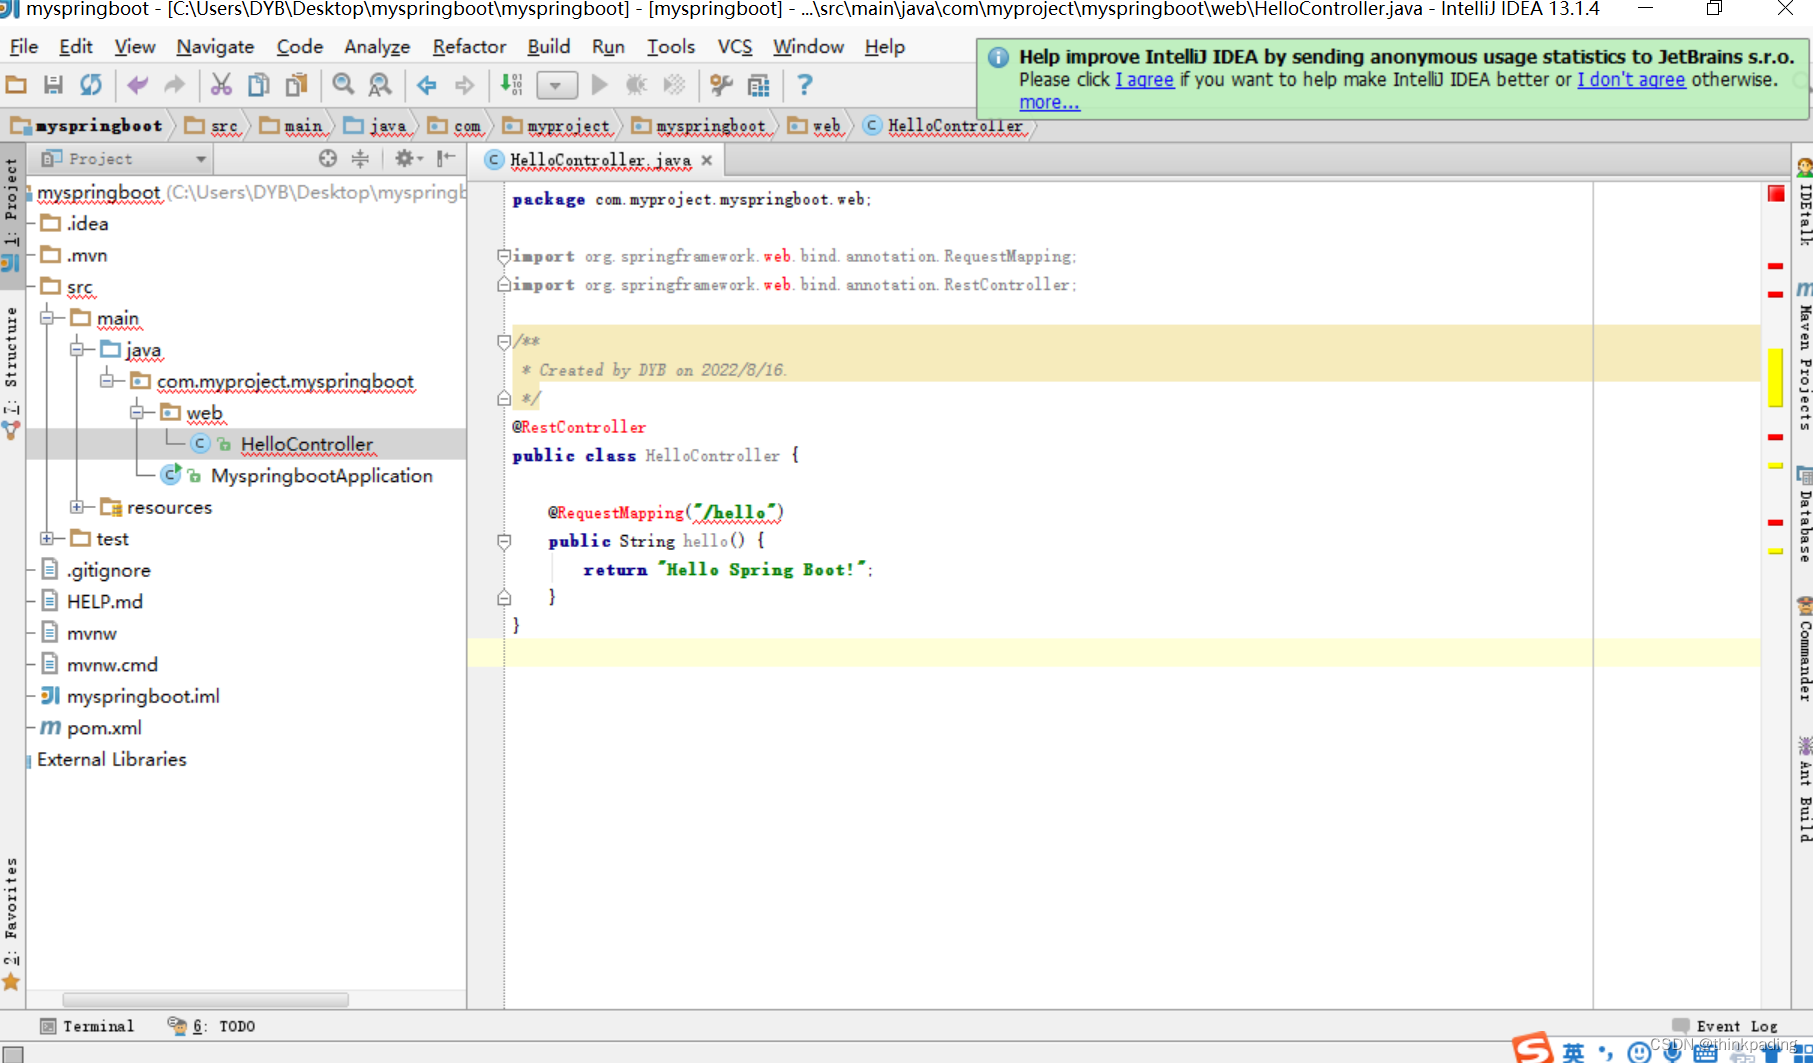Click the "I don't agree" link

[x=1631, y=79]
